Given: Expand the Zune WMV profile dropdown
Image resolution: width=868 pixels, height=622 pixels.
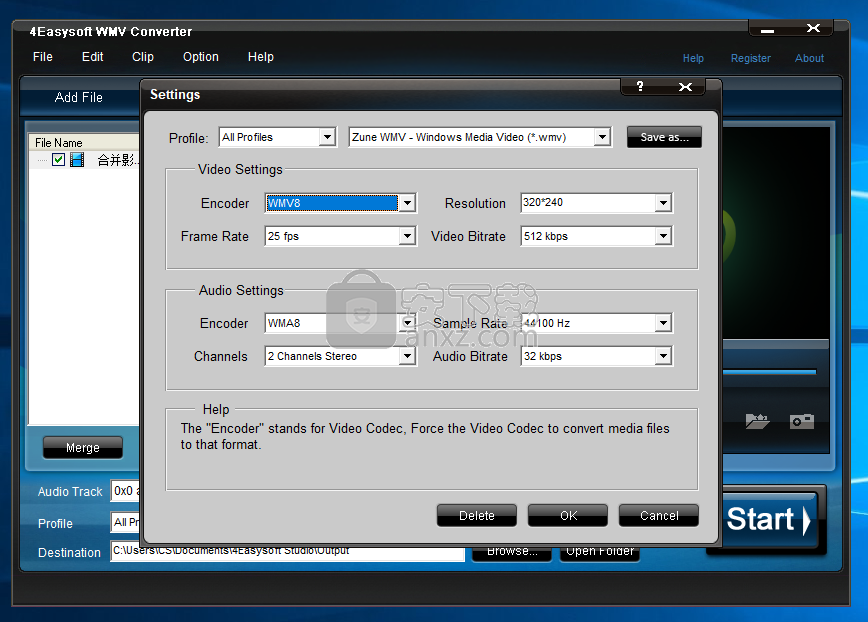Looking at the screenshot, I should (602, 137).
